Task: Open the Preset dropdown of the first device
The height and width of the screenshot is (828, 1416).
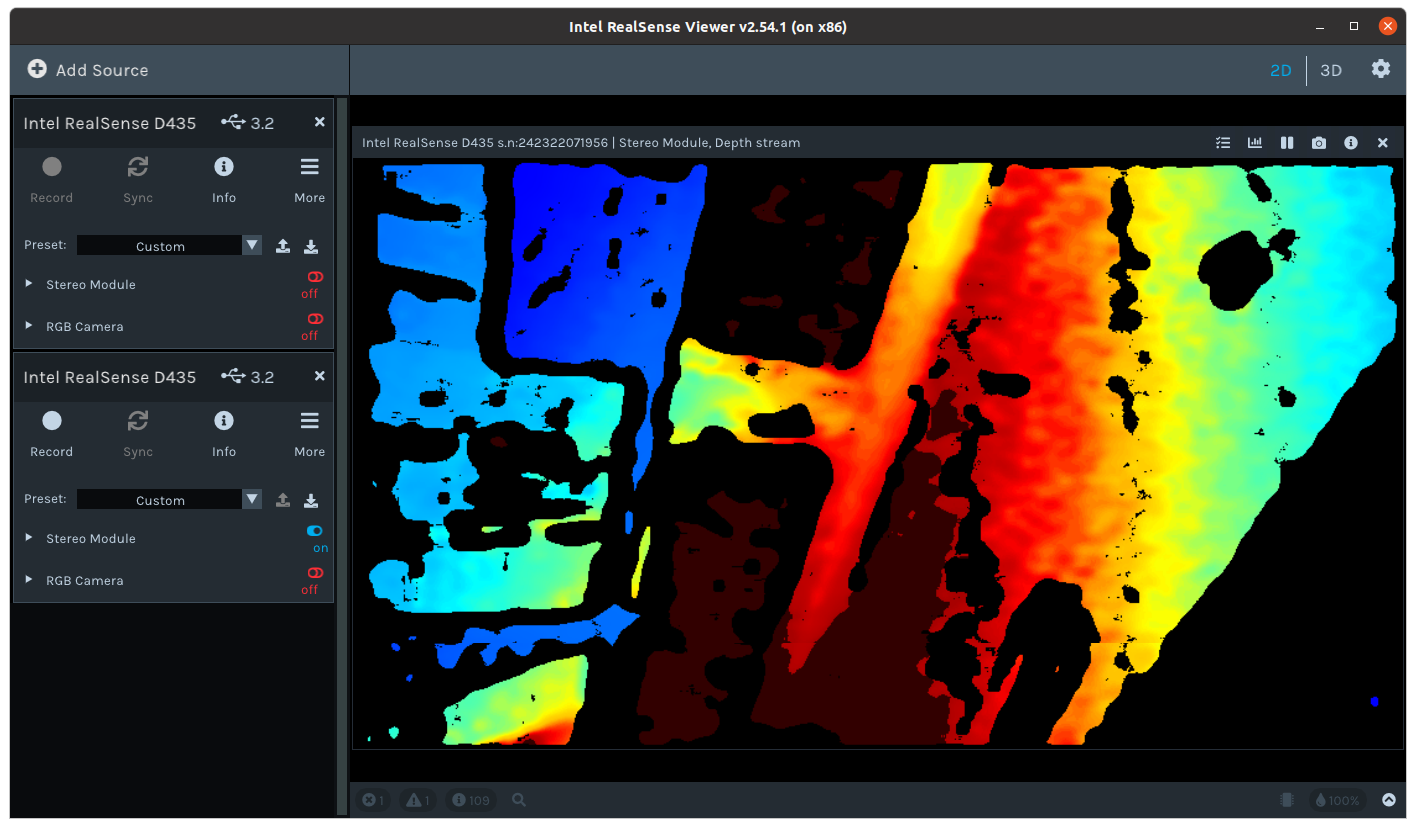Action: tap(251, 245)
